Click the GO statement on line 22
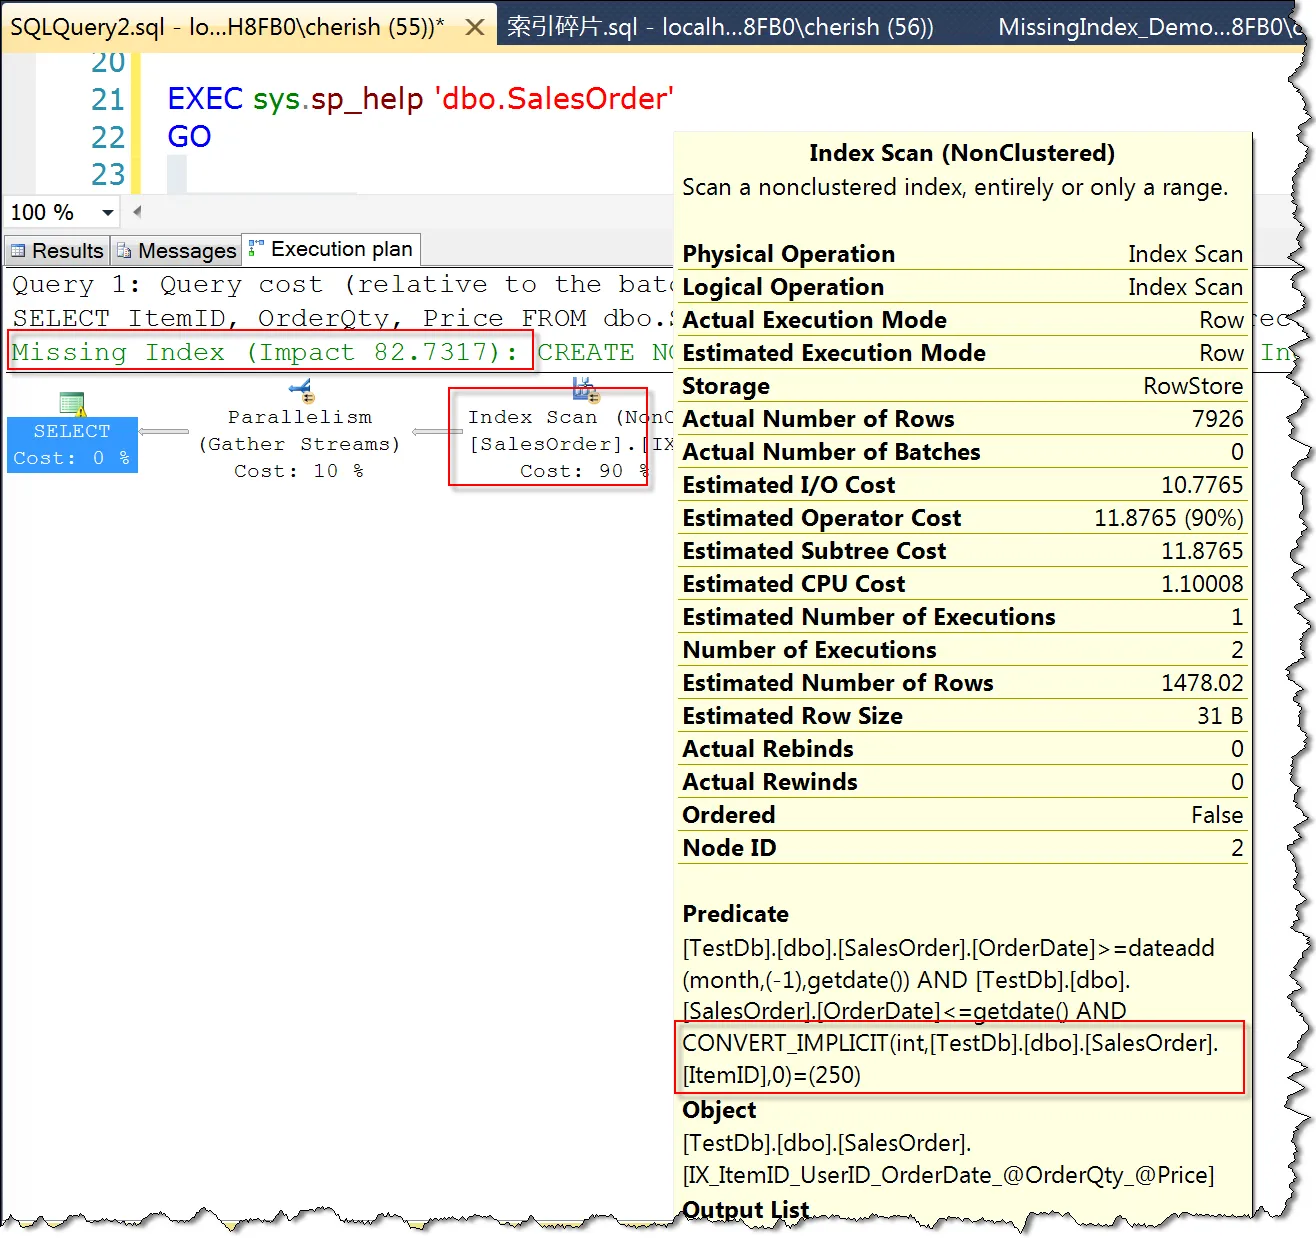Image resolution: width=1316 pixels, height=1238 pixels. 189,136
